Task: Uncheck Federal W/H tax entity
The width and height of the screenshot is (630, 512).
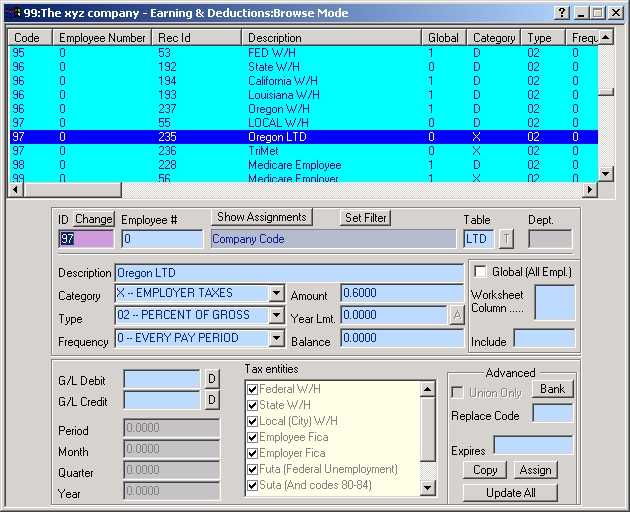Action: [x=253, y=389]
